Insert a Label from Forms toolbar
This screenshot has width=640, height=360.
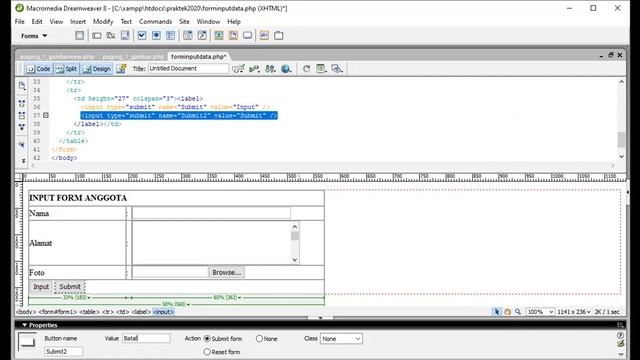point(264,36)
